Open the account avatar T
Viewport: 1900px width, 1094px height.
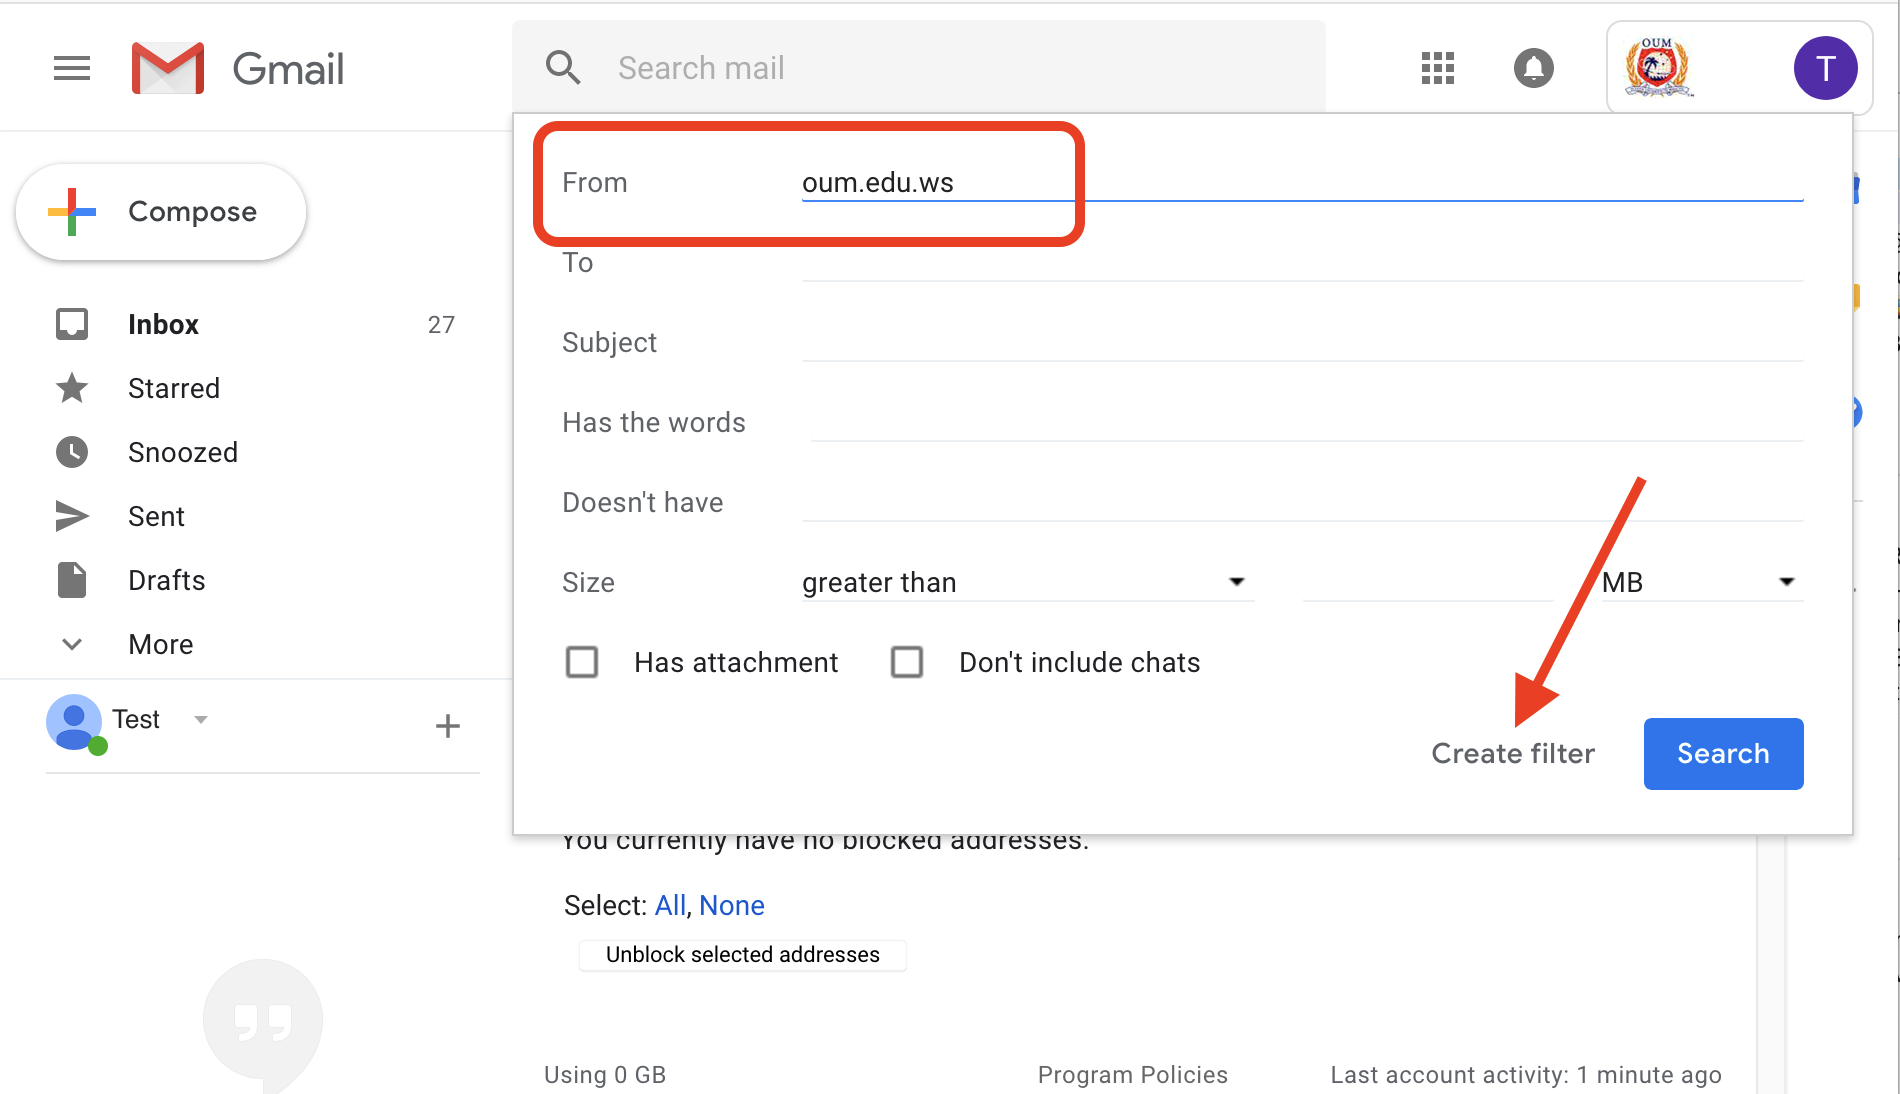point(1825,68)
